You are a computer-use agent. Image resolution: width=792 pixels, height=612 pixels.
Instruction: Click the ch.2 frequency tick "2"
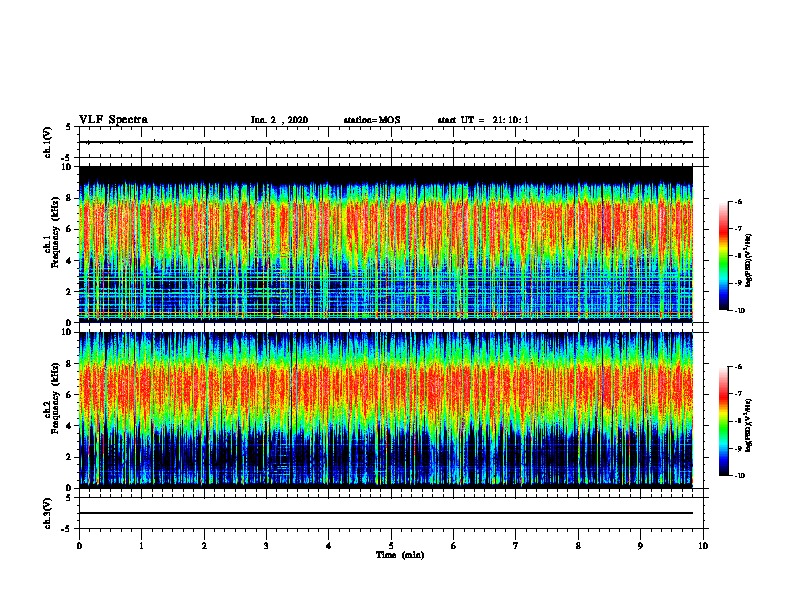pyautogui.click(x=69, y=457)
